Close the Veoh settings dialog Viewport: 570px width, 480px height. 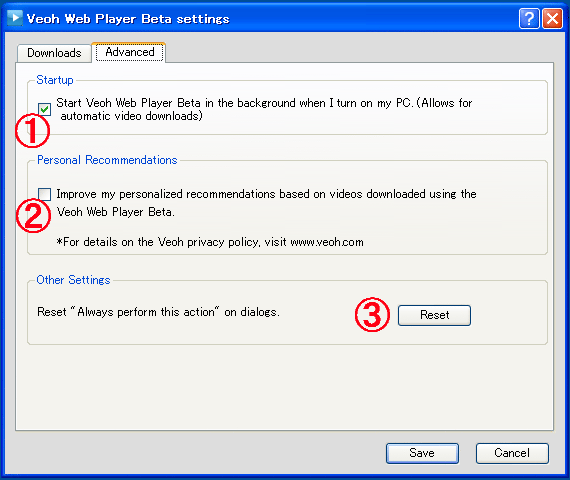tap(552, 19)
